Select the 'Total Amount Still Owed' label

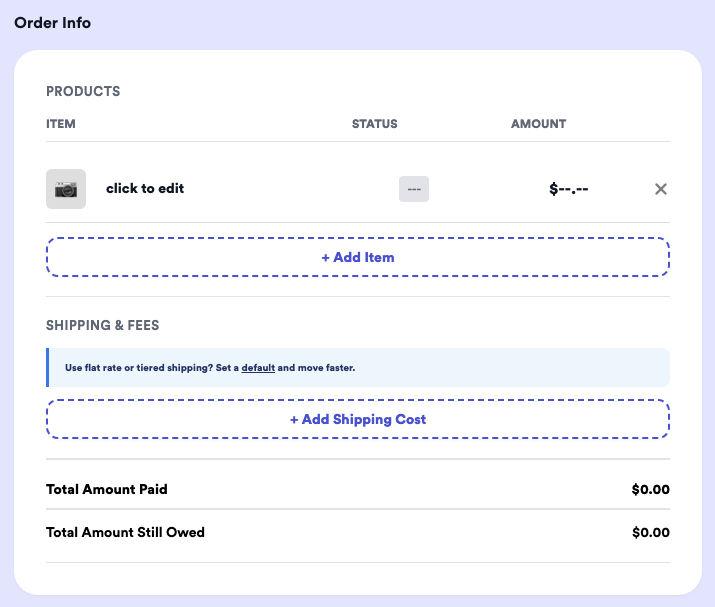125,532
